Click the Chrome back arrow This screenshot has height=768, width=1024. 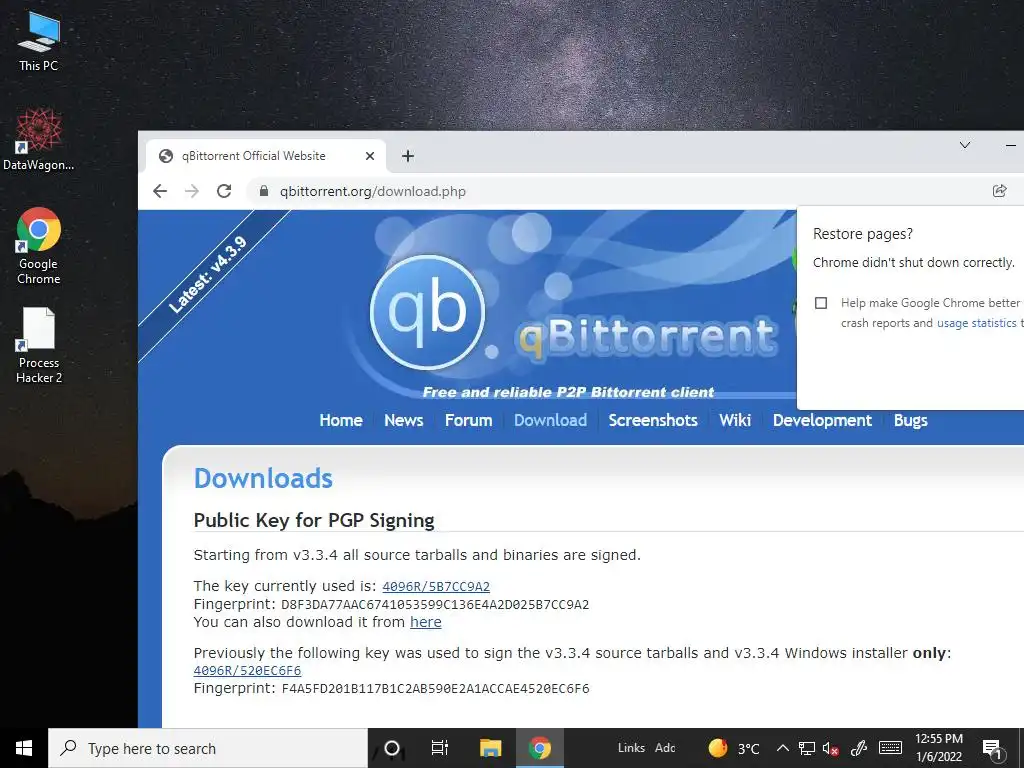pos(160,191)
